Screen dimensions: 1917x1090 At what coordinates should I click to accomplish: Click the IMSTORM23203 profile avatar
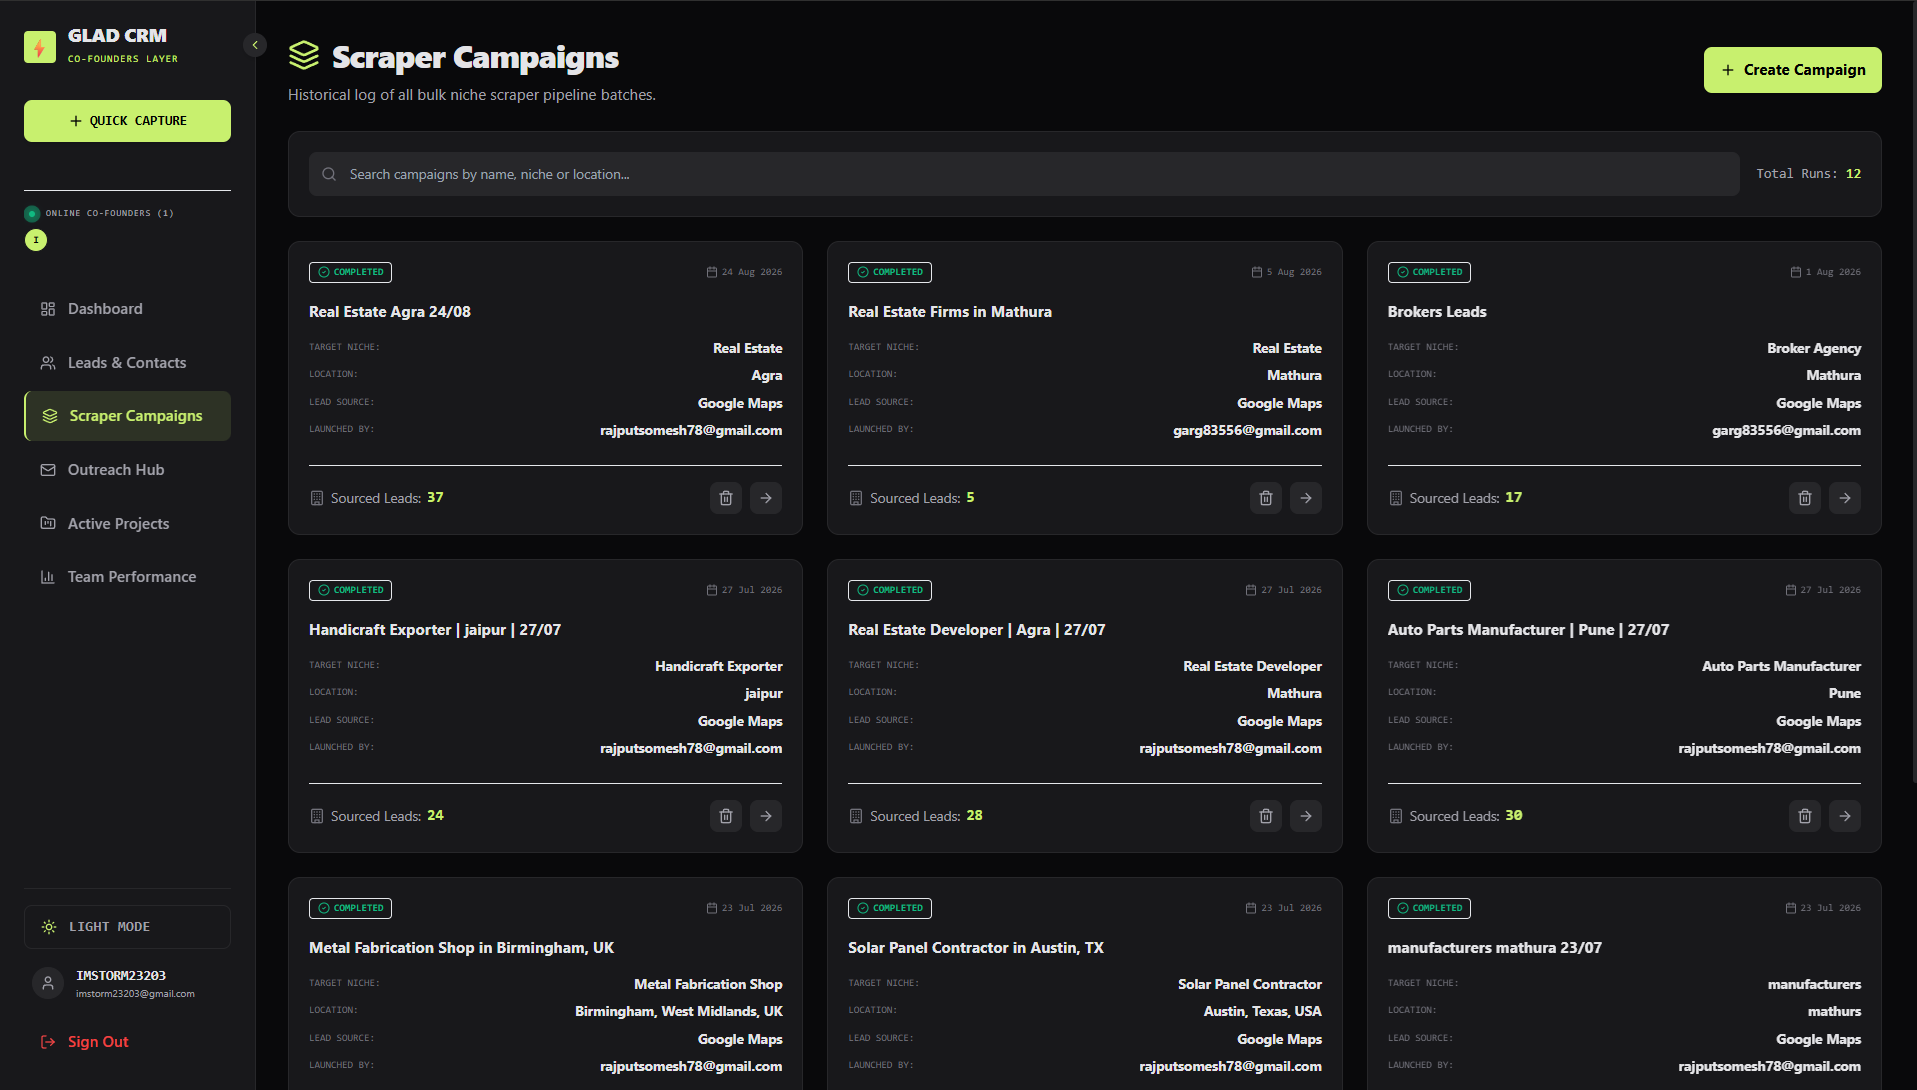point(48,983)
